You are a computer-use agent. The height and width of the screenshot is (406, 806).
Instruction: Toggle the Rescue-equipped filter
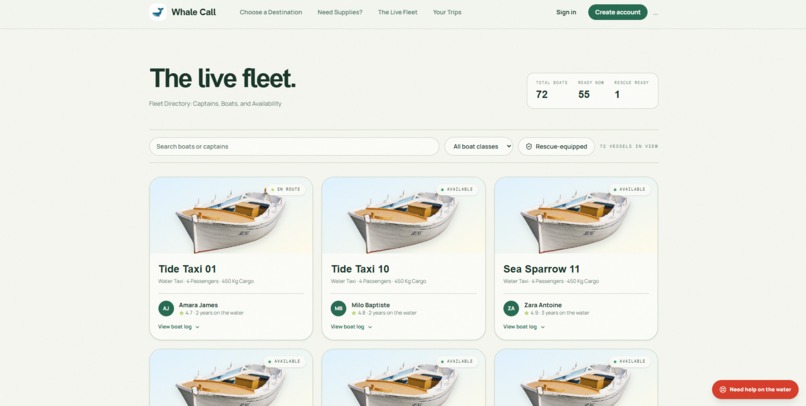click(556, 146)
